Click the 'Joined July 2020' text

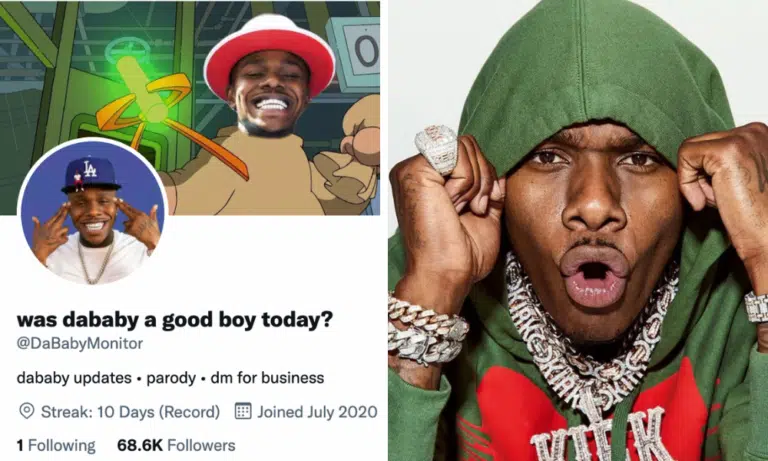click(317, 412)
